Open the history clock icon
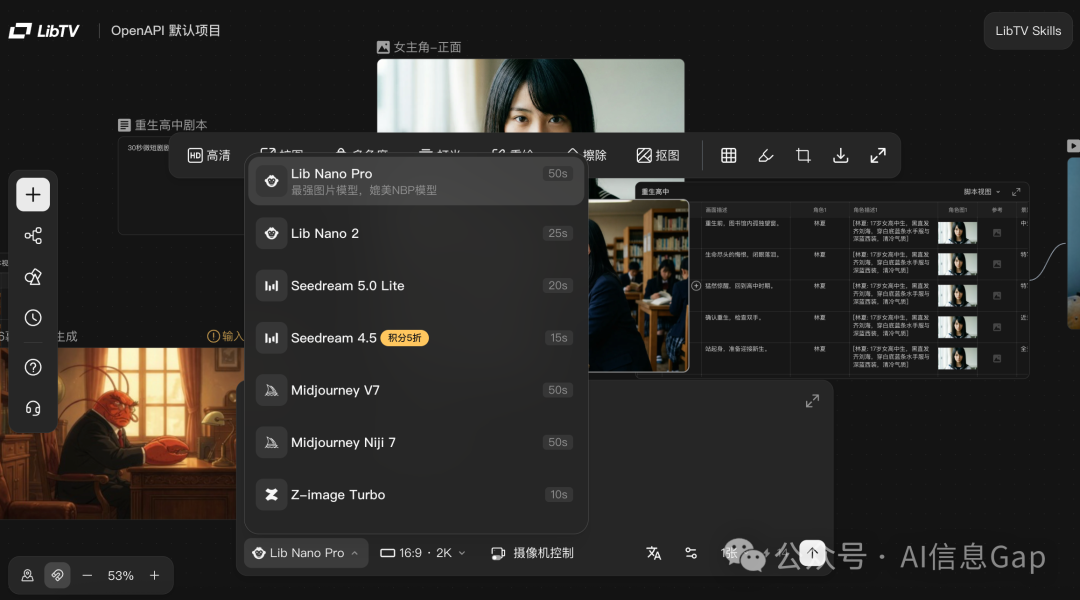Image resolution: width=1080 pixels, height=600 pixels. [33, 318]
